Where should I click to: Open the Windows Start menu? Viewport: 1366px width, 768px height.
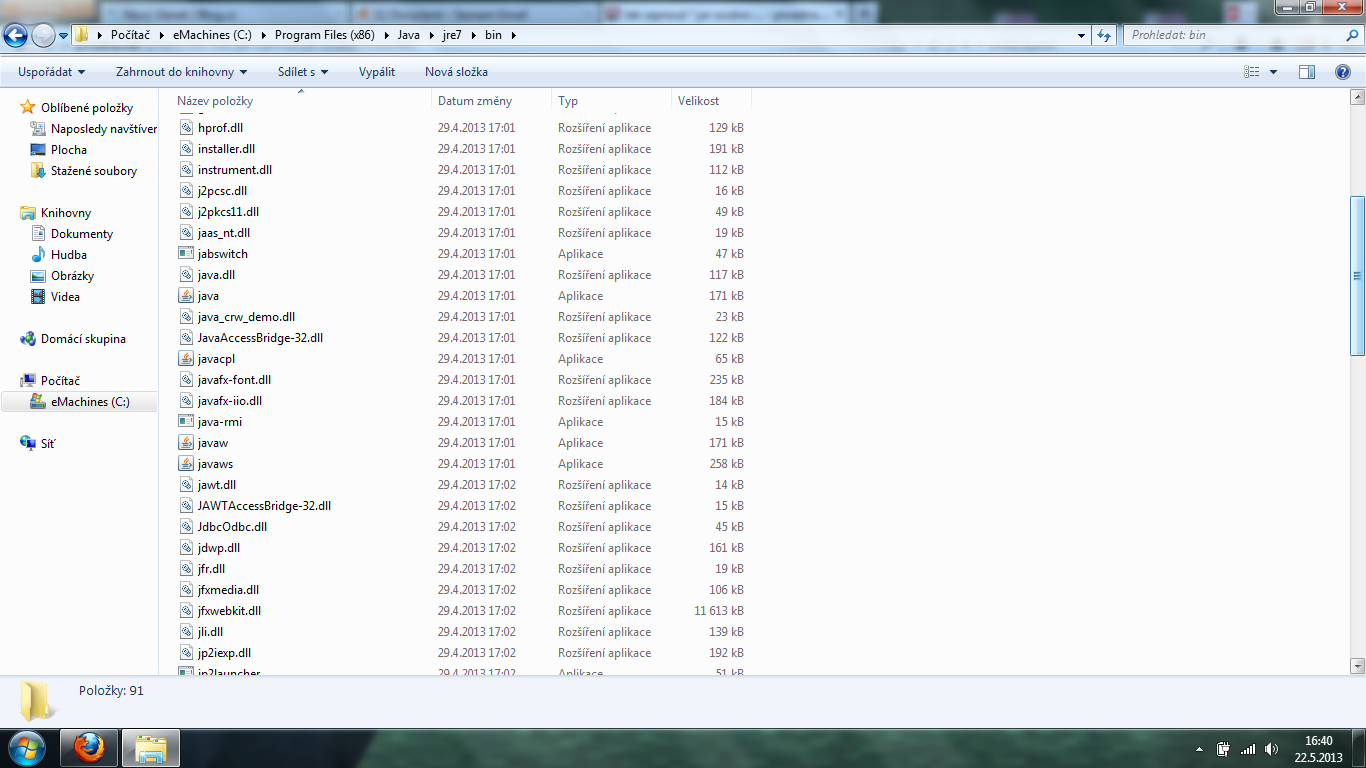pyautogui.click(x=25, y=747)
